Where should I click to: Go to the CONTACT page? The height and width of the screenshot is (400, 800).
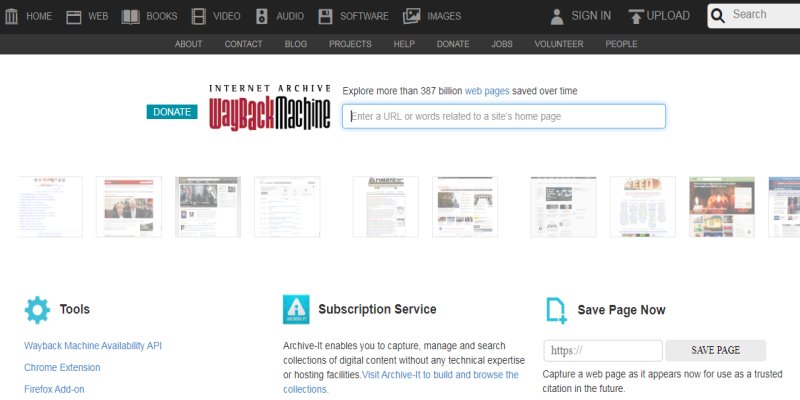coord(243,44)
